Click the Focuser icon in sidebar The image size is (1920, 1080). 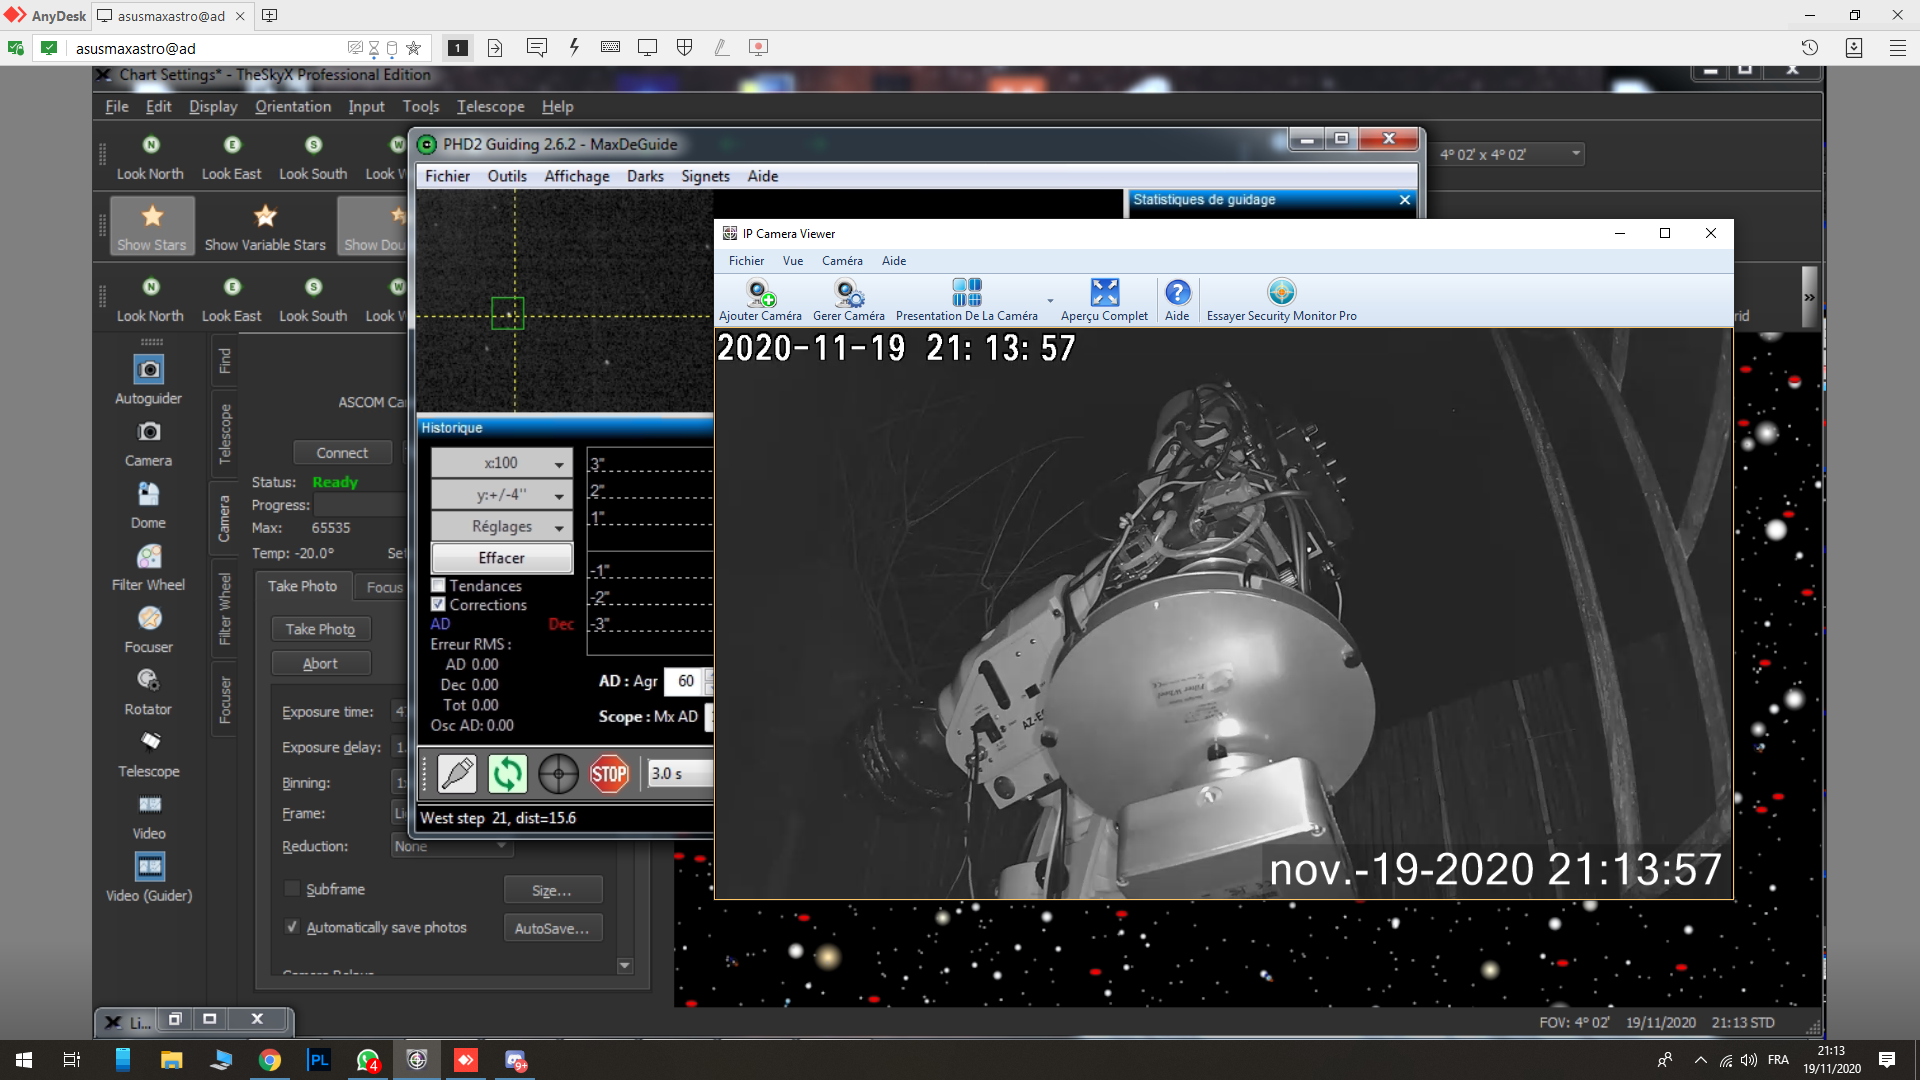pos(149,618)
